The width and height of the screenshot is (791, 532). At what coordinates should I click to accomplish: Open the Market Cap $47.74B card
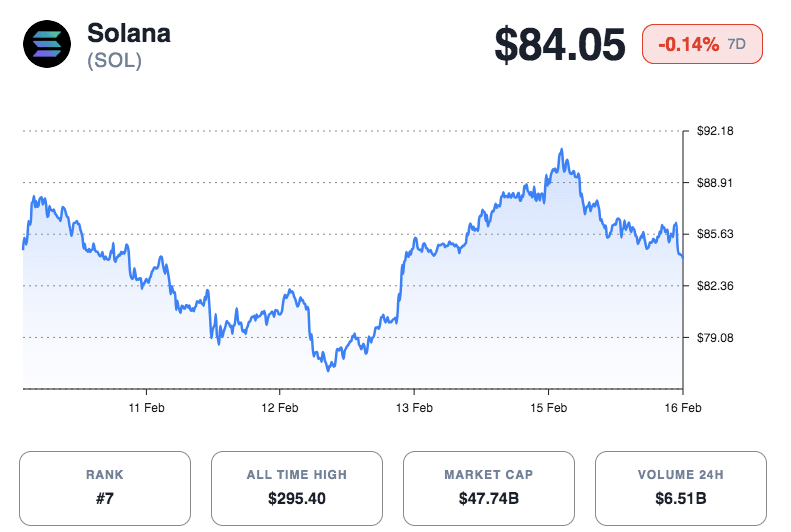(x=489, y=487)
